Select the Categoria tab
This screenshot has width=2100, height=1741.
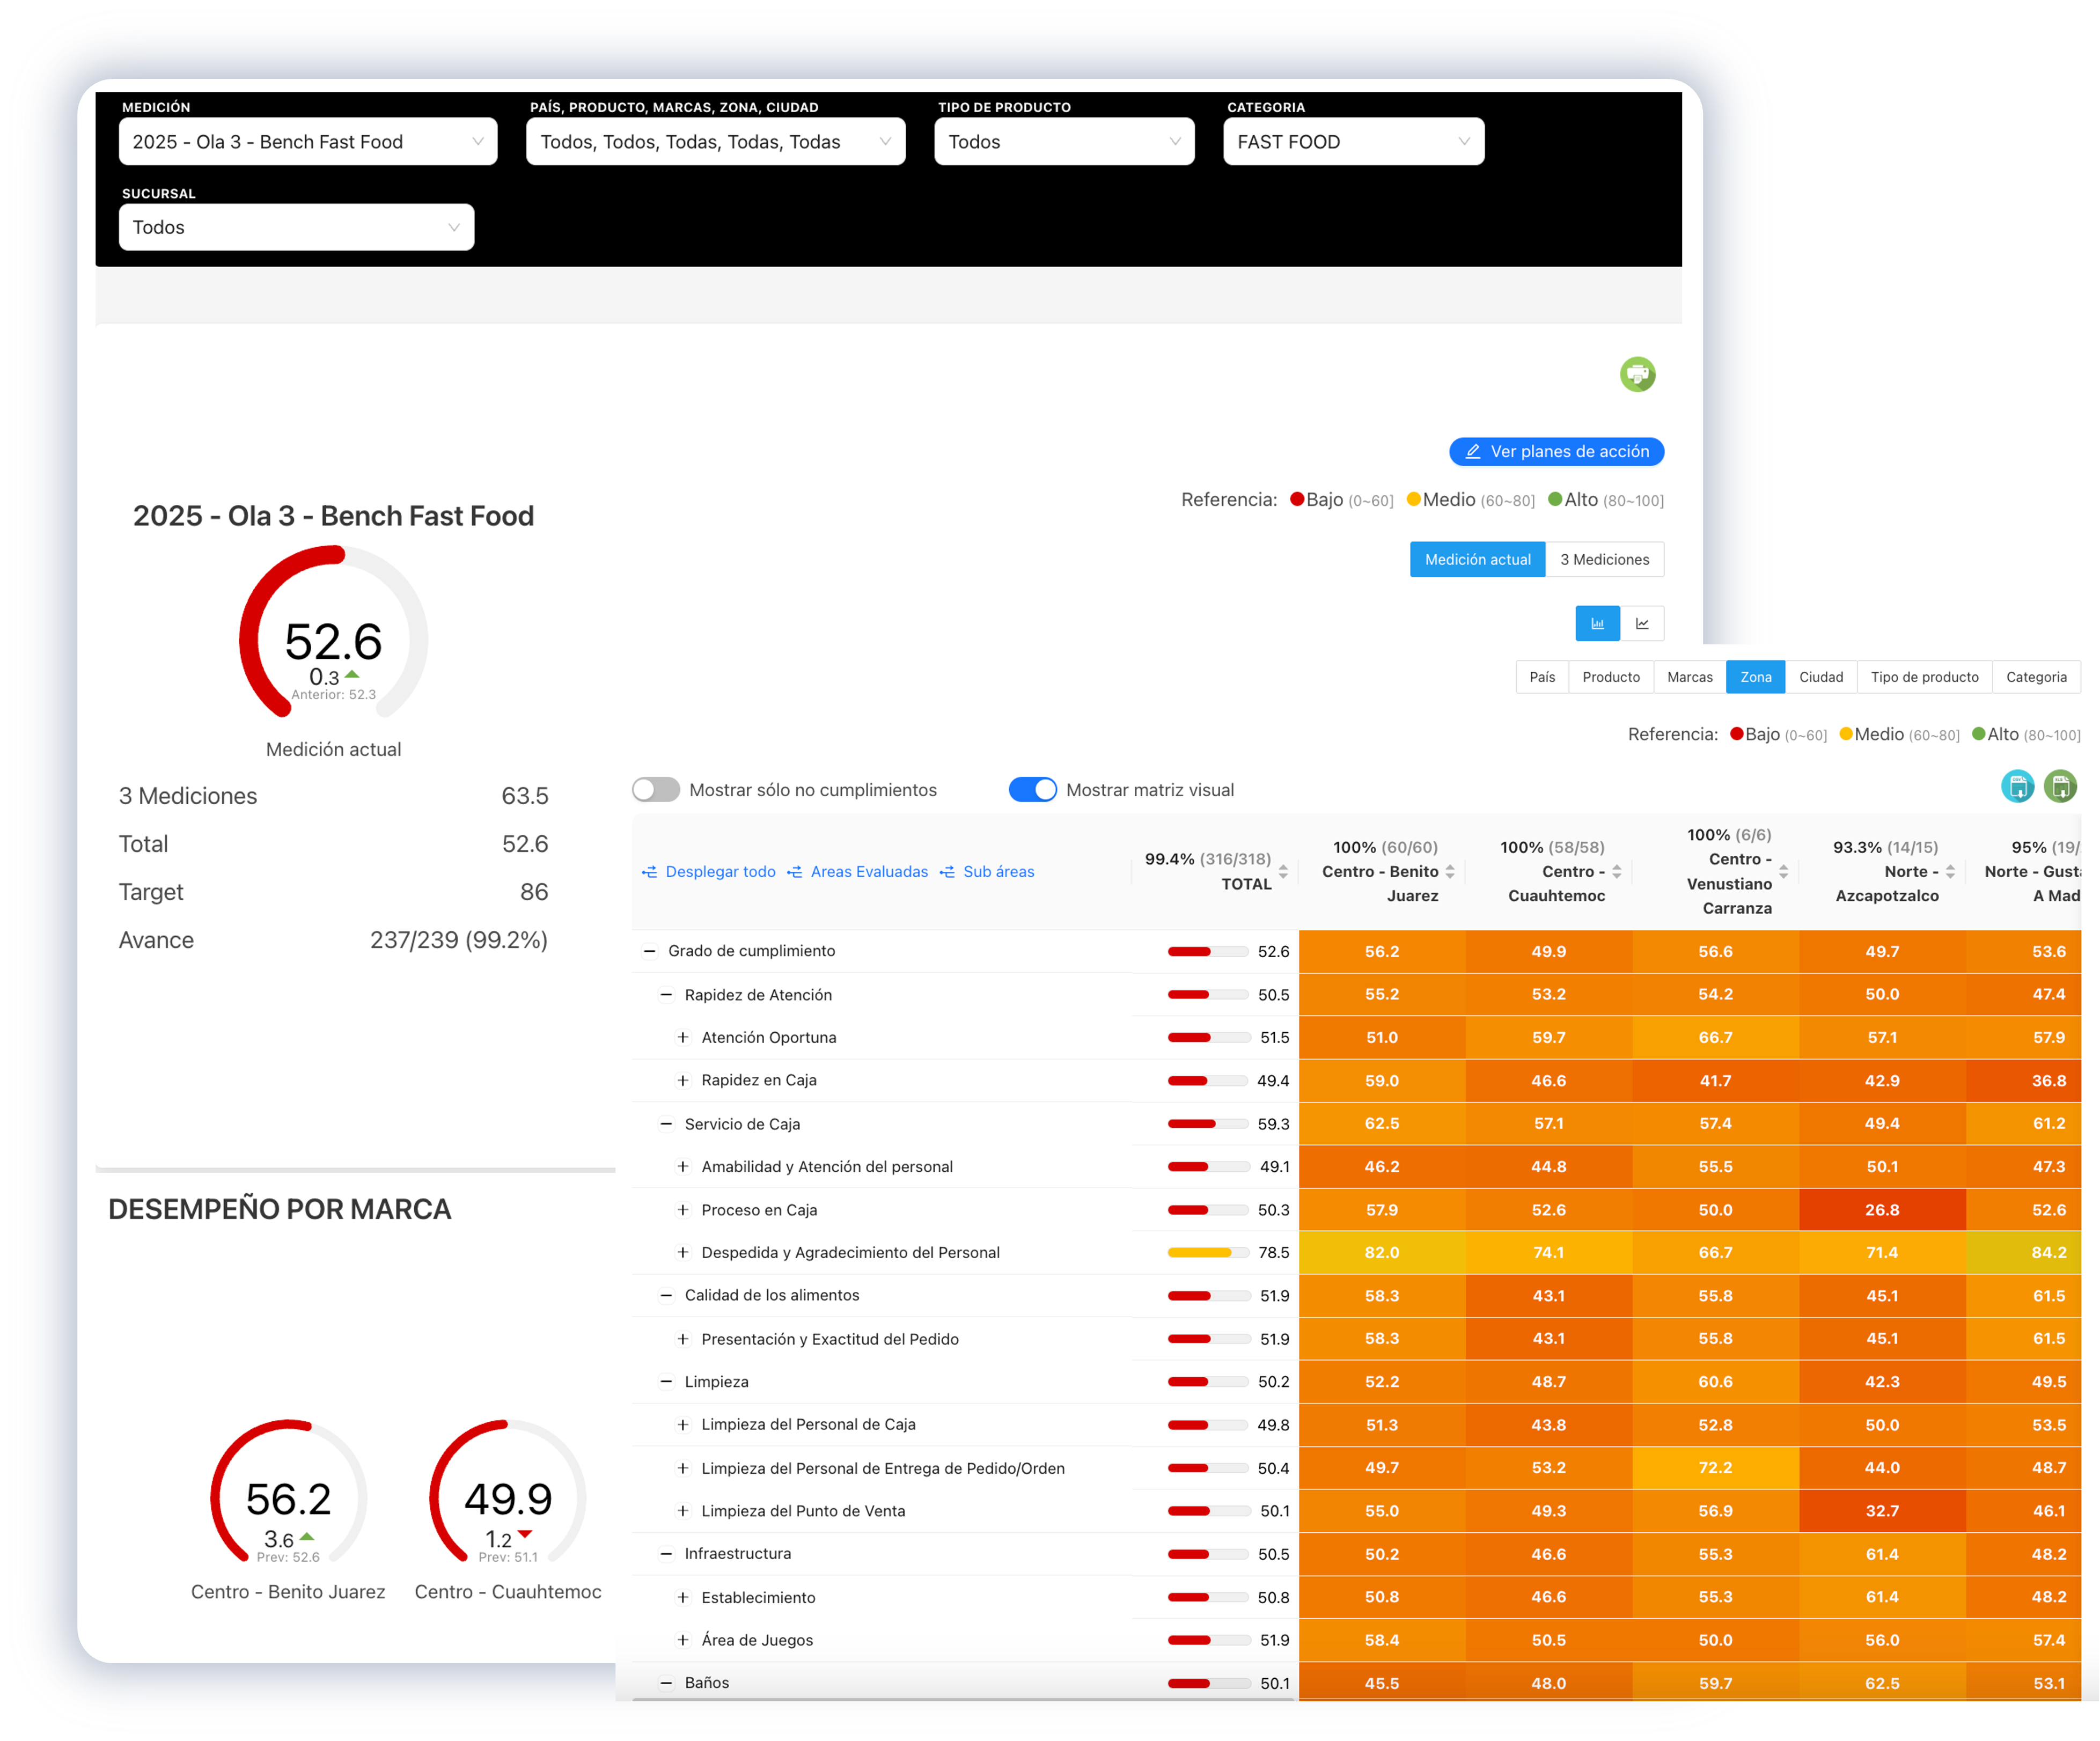click(x=2036, y=677)
